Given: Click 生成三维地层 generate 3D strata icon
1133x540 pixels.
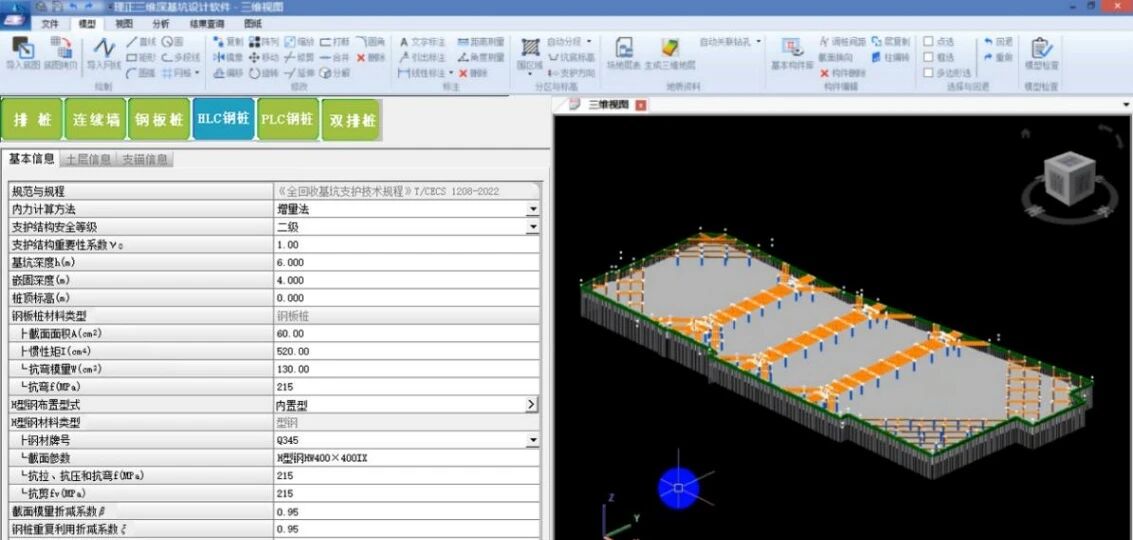Looking at the screenshot, I should coord(669,52).
